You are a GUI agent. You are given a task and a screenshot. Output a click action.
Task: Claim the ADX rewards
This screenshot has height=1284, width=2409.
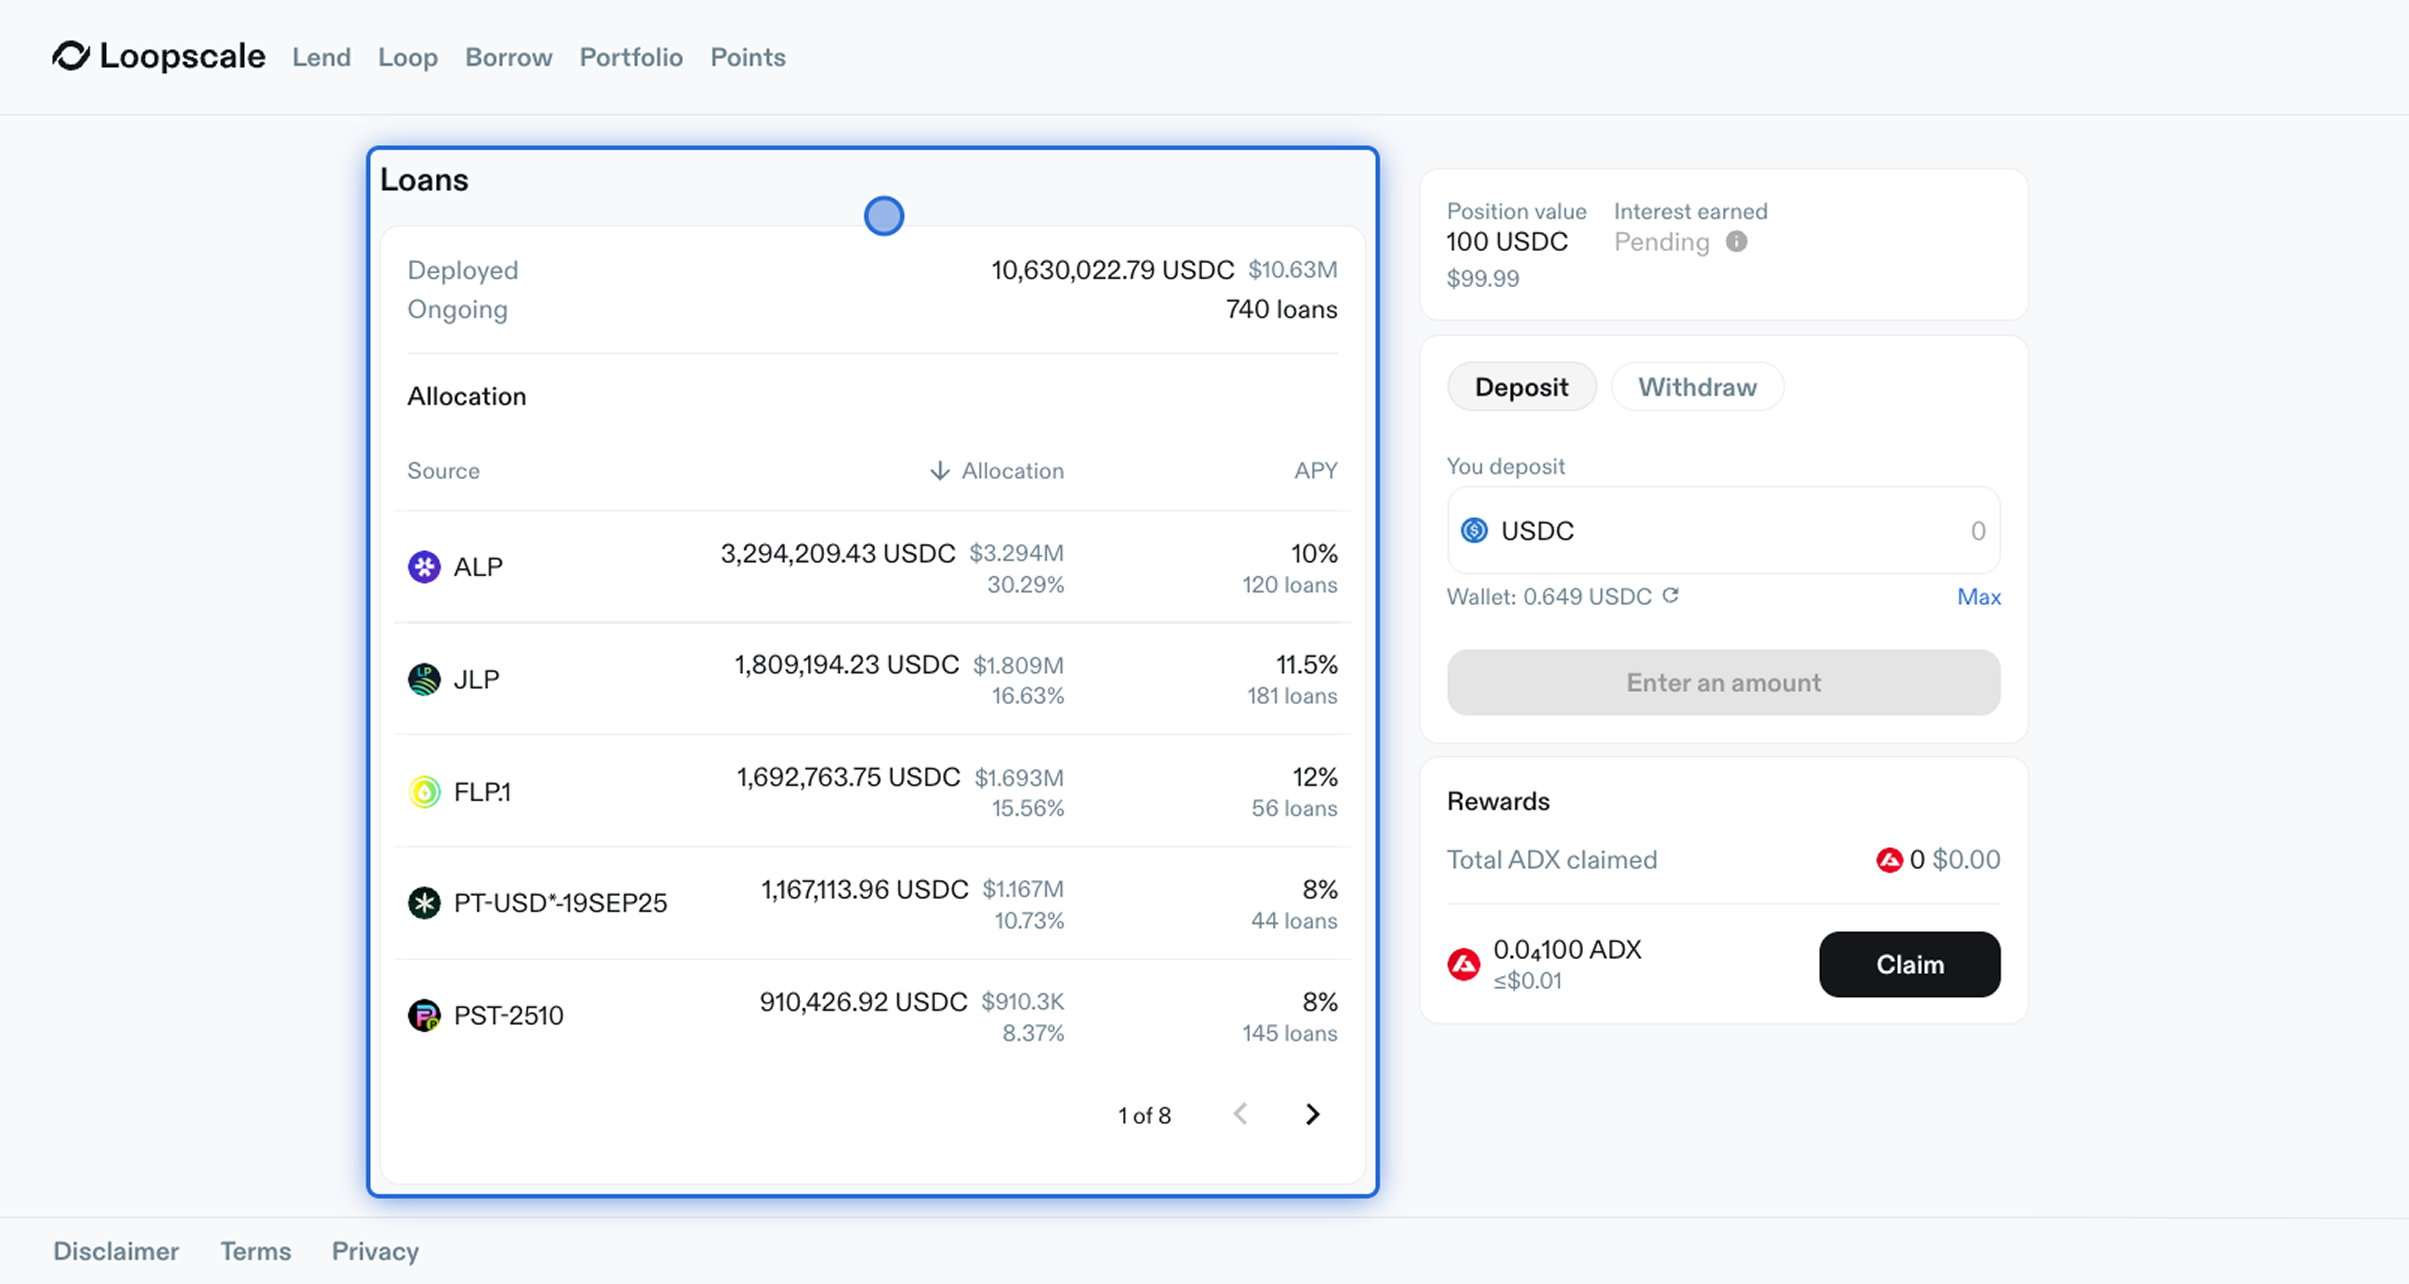pyautogui.click(x=1909, y=964)
